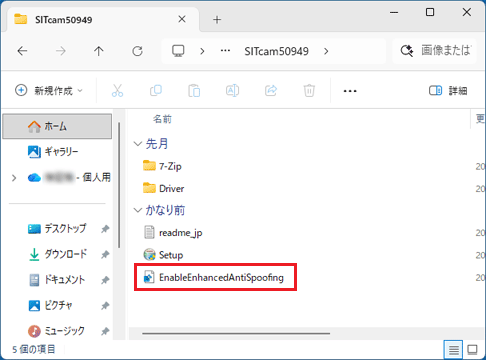Open chevron after the PC icon

[202, 51]
